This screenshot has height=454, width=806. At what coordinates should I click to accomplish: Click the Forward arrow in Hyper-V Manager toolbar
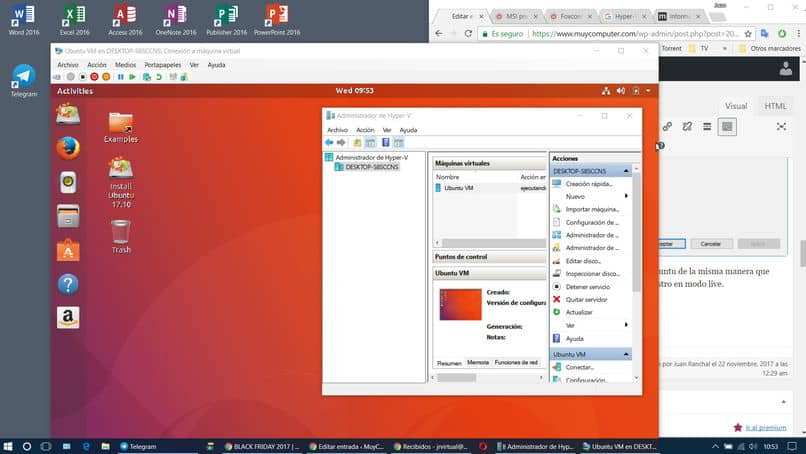click(x=341, y=142)
